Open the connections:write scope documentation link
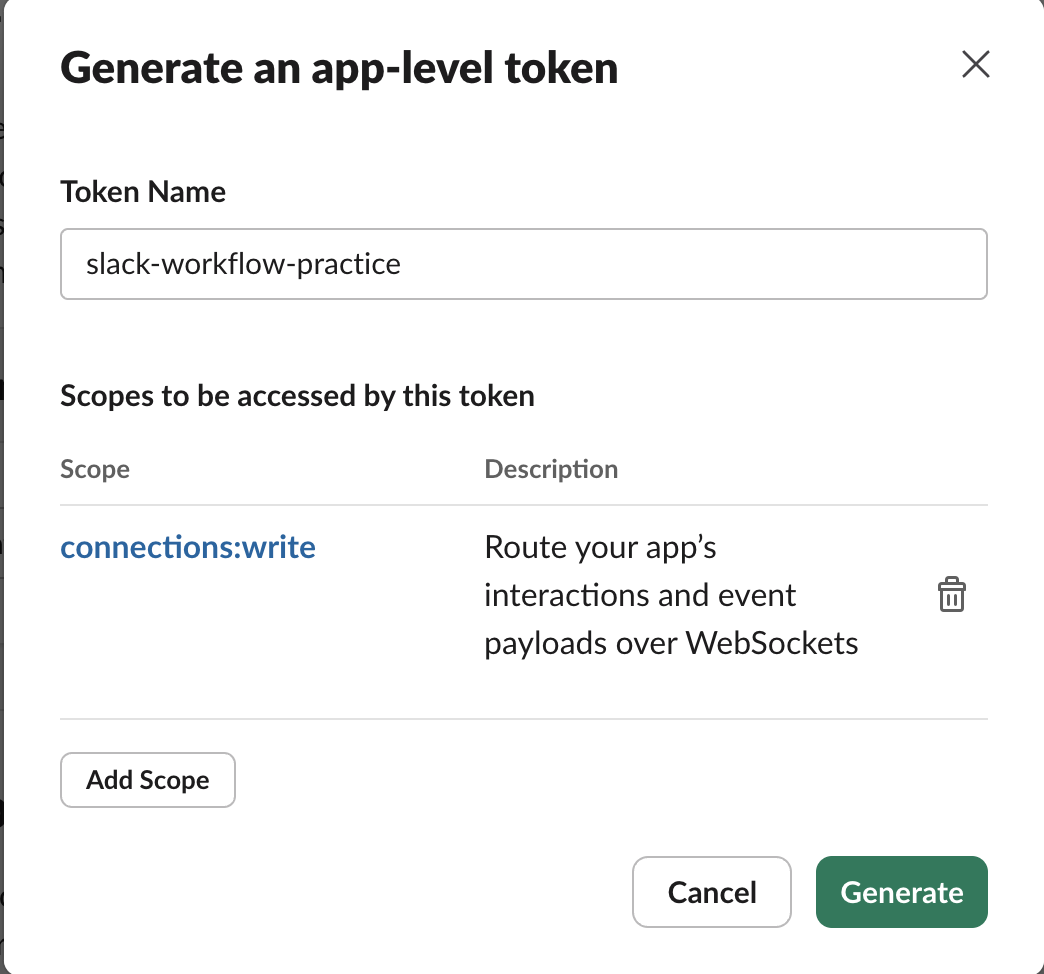Image resolution: width=1044 pixels, height=974 pixels. [188, 547]
